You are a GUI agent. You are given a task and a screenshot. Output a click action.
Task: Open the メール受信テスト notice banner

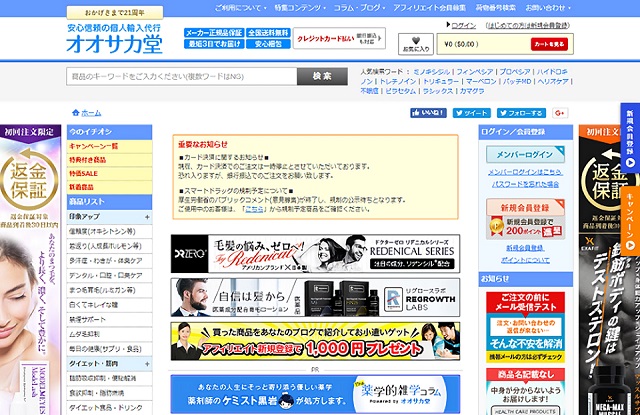525,327
